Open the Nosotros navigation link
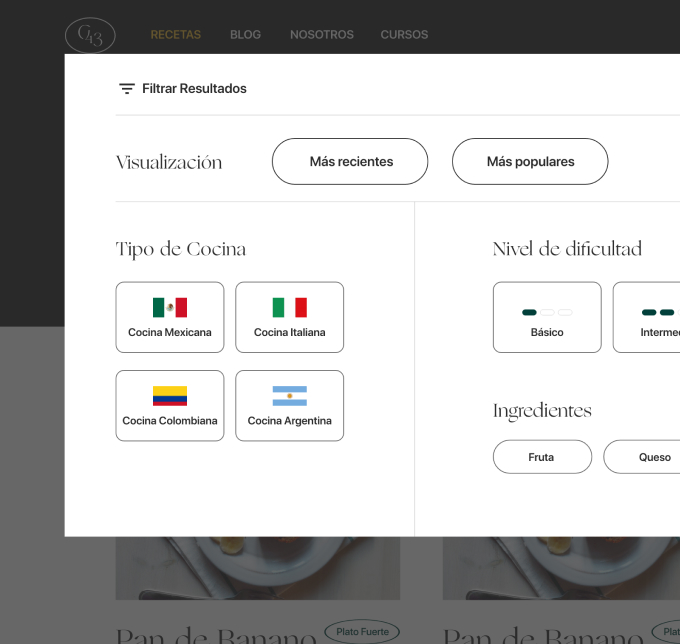The image size is (680, 644). coord(322,35)
